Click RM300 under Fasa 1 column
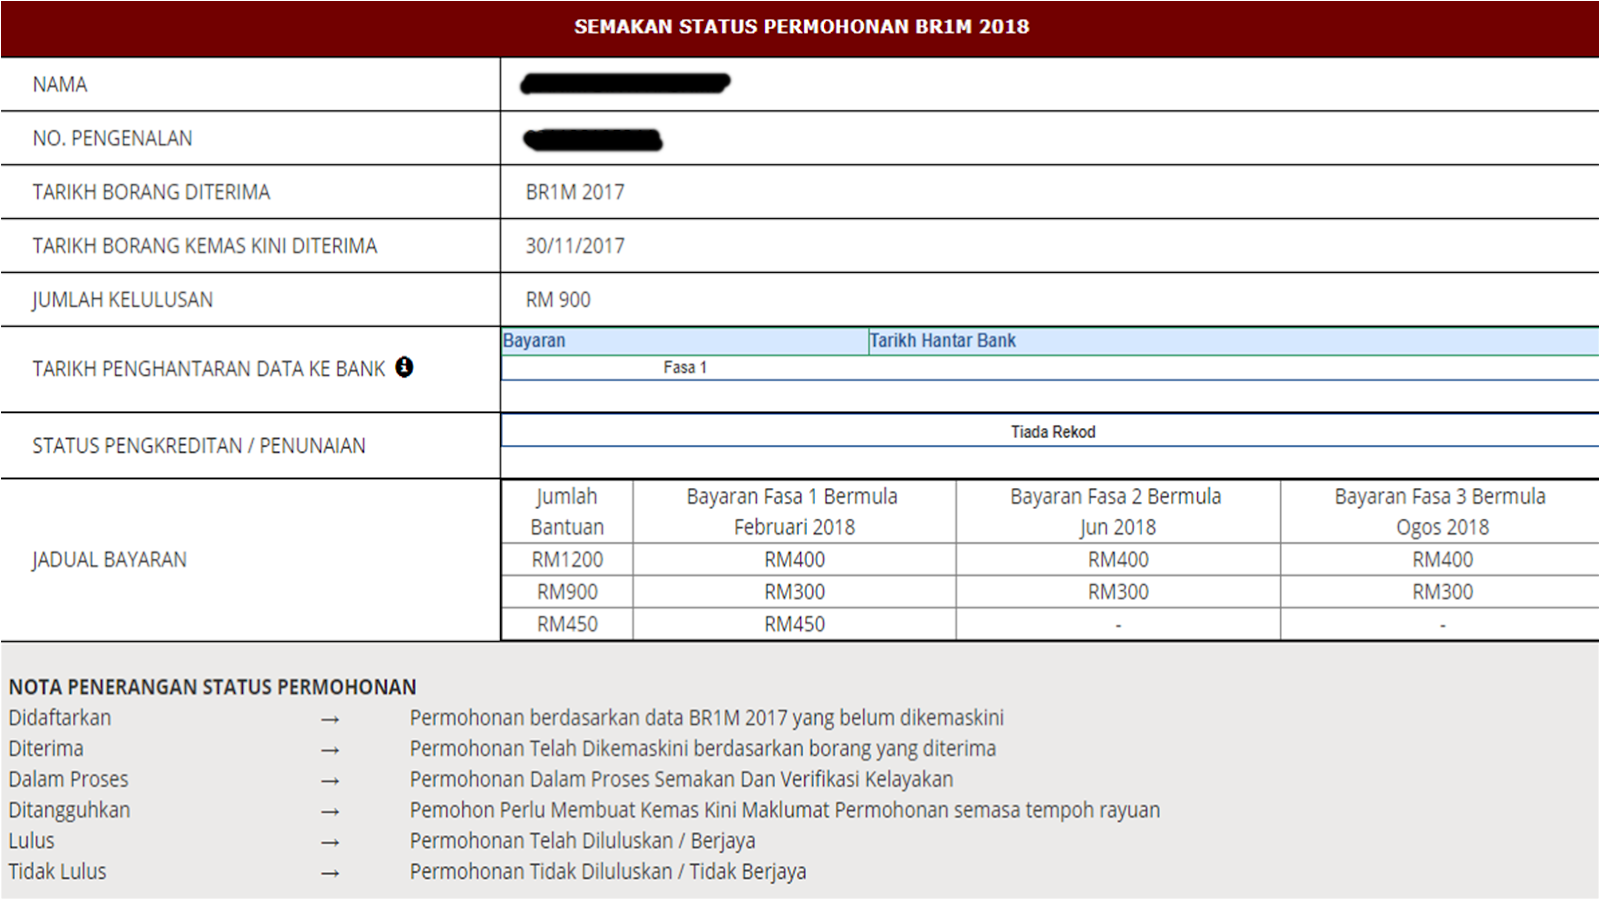The image size is (1600, 900). (x=794, y=592)
